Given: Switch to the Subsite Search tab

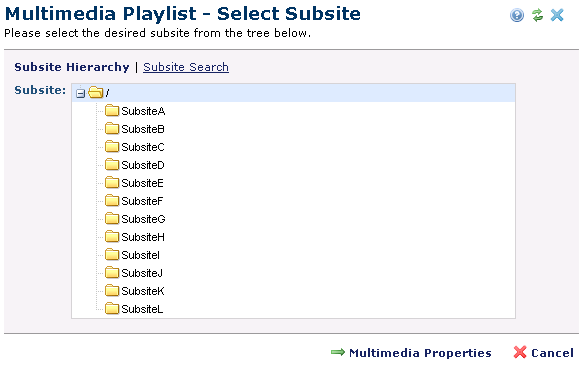Looking at the screenshot, I should pyautogui.click(x=186, y=67).
